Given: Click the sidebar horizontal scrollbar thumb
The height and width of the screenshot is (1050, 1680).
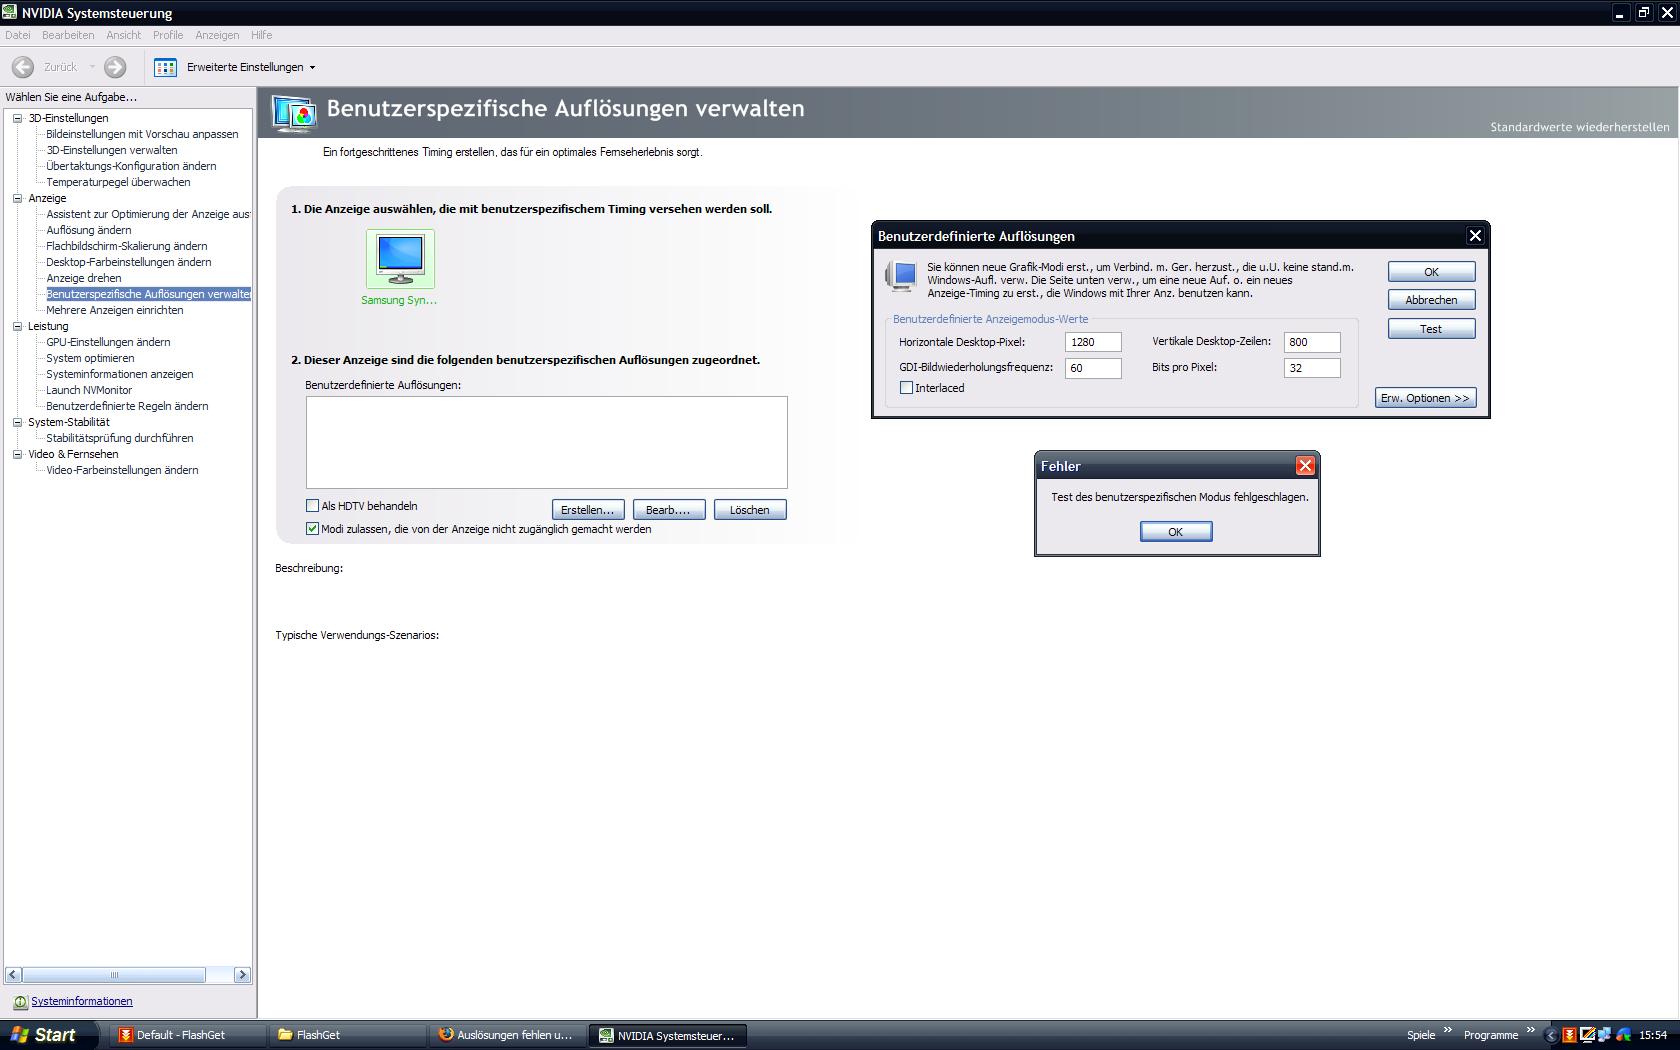Looking at the screenshot, I should click(114, 975).
